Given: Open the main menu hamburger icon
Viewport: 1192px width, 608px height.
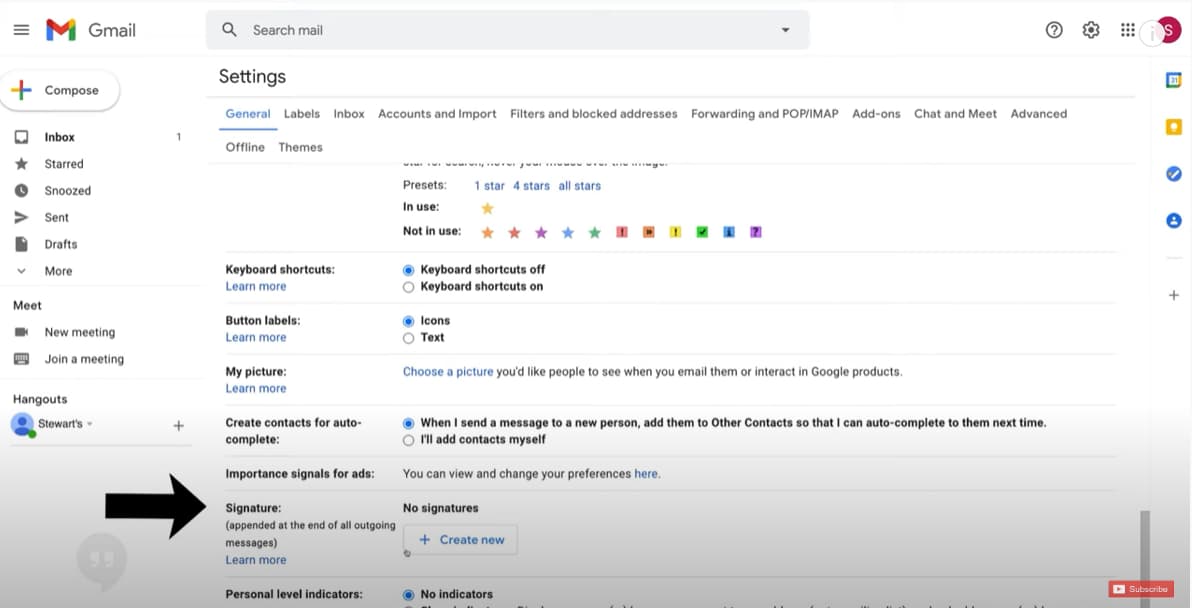Looking at the screenshot, I should 21,30.
